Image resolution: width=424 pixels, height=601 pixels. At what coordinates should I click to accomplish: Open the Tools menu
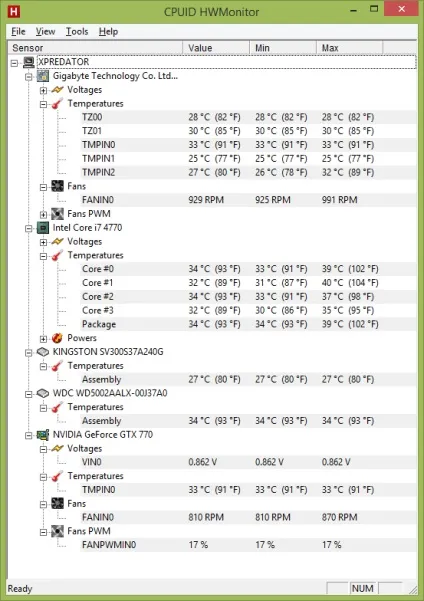click(x=77, y=31)
